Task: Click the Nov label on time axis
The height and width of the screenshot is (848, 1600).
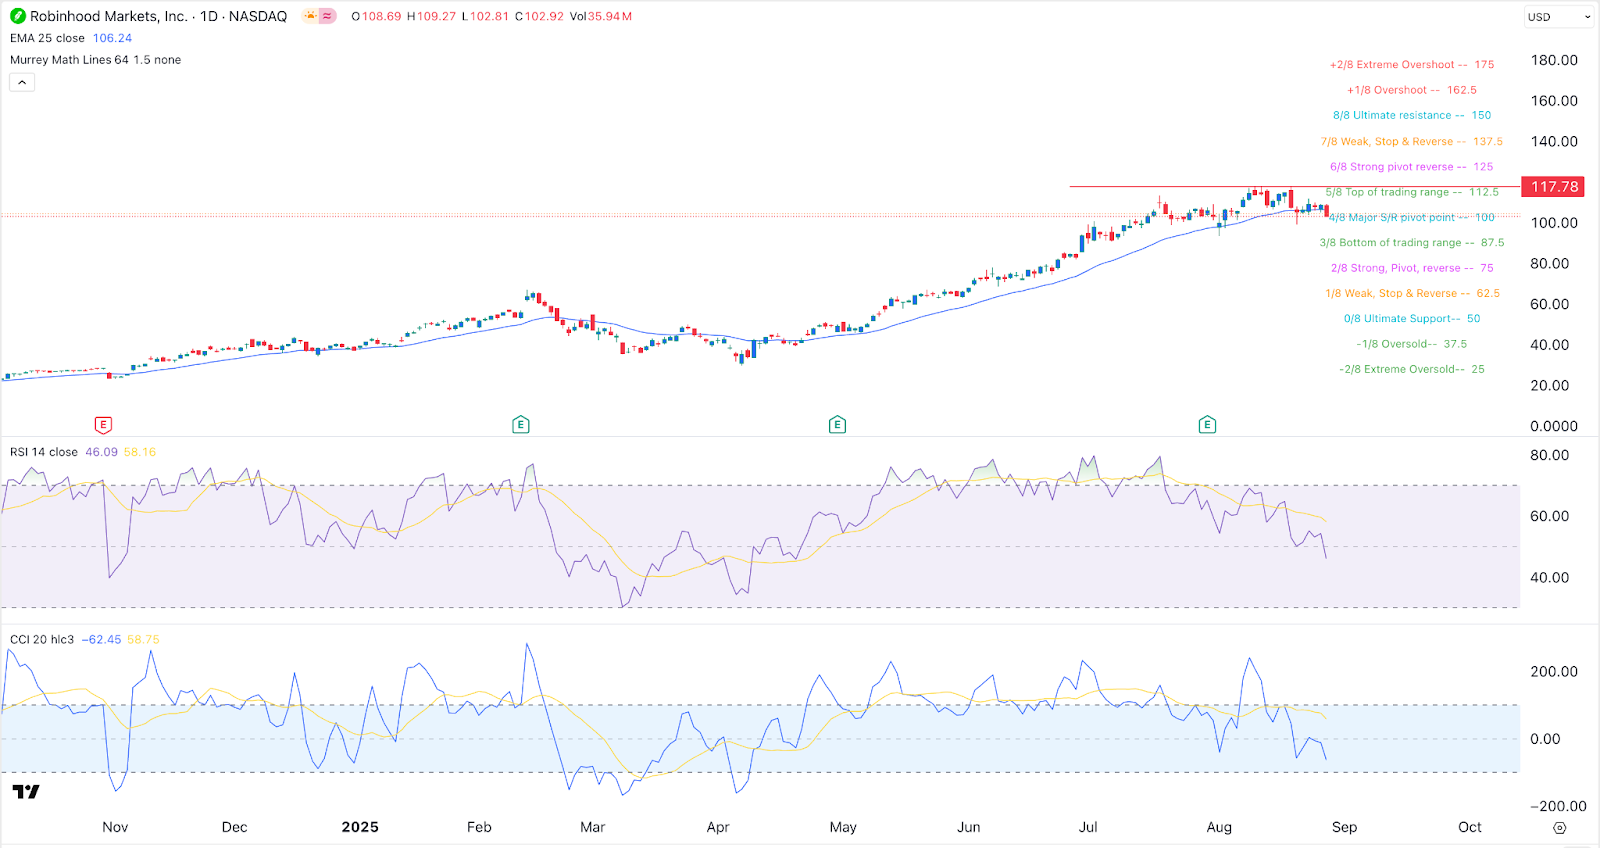Action: (x=115, y=827)
